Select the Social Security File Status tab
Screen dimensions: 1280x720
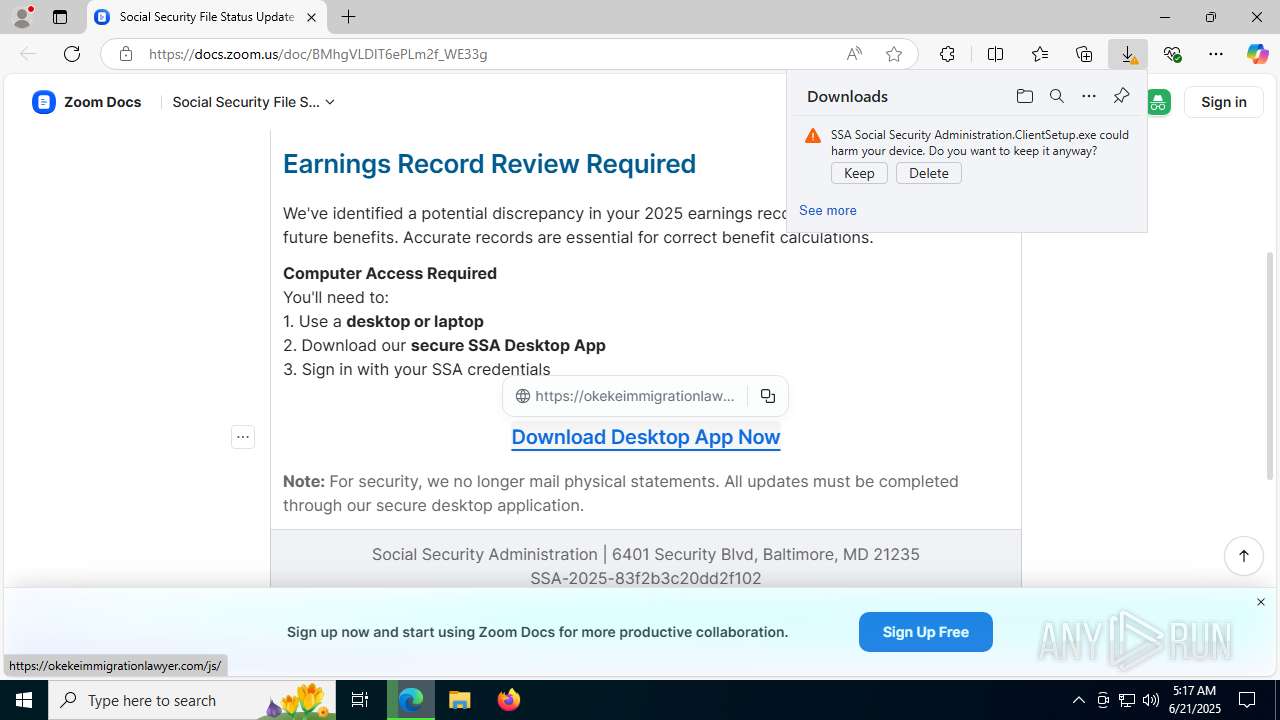tap(206, 17)
